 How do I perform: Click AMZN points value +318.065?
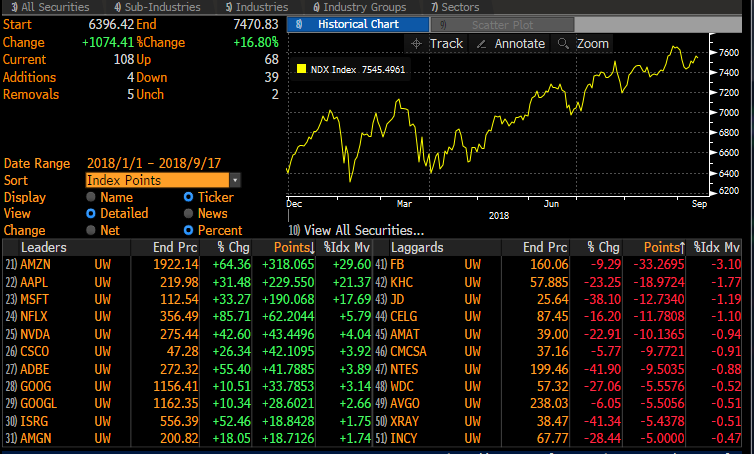point(288,265)
